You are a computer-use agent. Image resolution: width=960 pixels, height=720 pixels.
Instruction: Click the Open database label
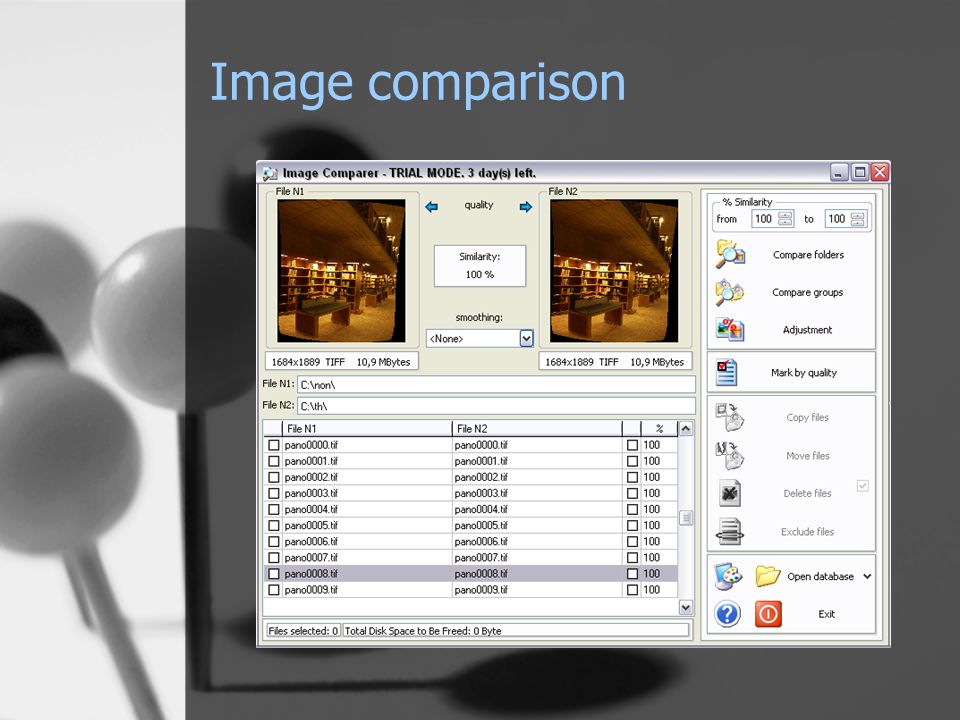(820, 577)
